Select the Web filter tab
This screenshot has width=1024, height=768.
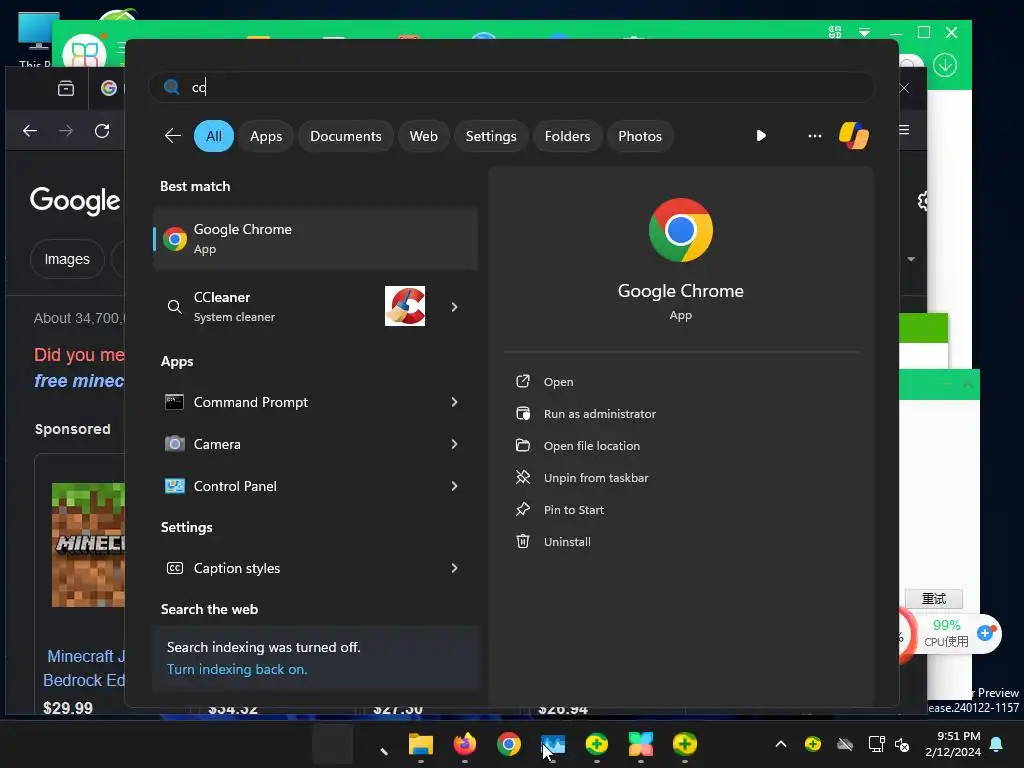(x=423, y=136)
